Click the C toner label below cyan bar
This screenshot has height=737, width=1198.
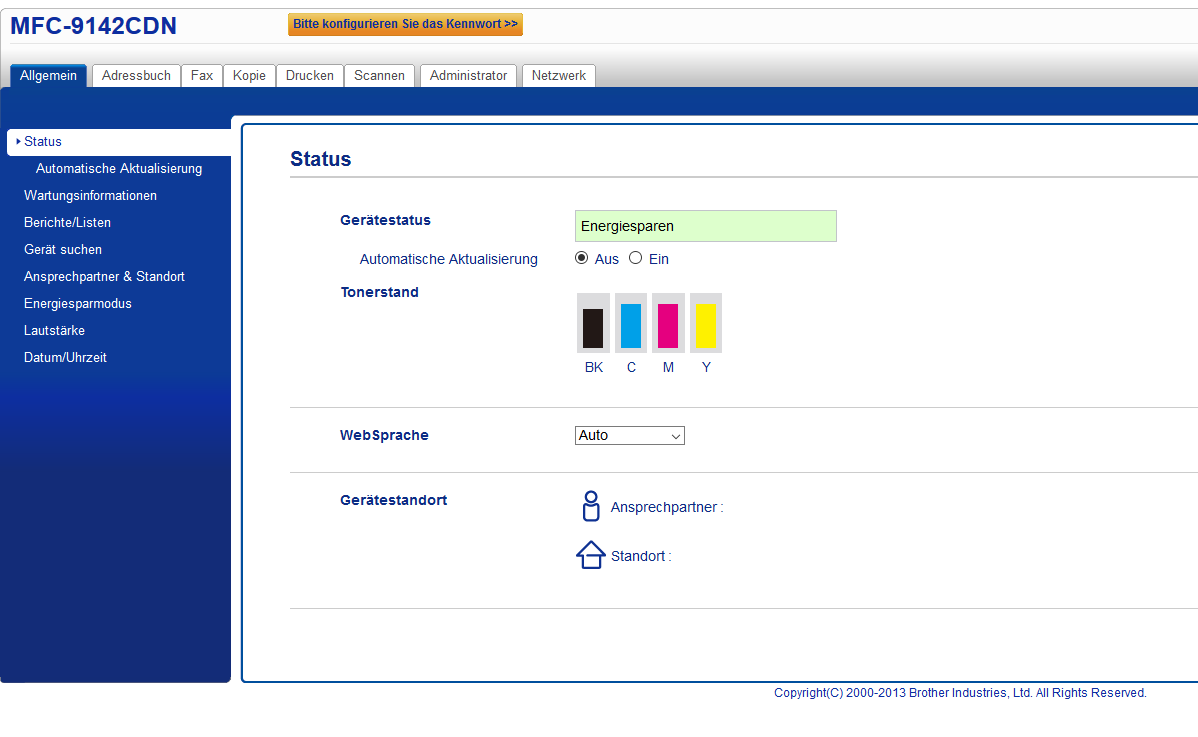(x=631, y=367)
